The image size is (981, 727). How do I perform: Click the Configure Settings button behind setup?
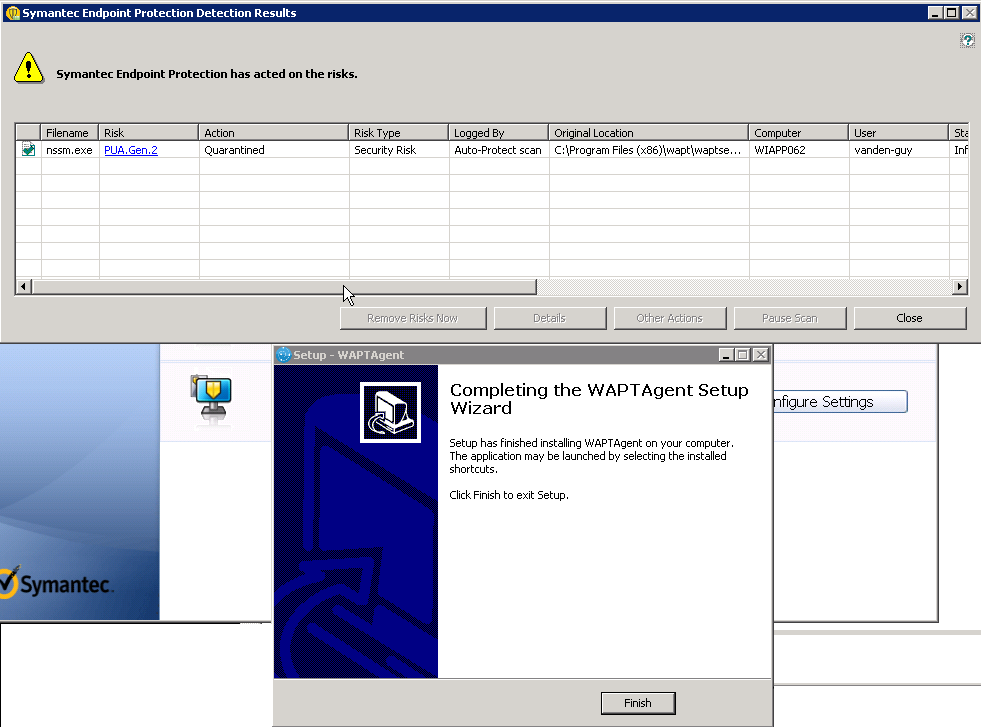(x=840, y=402)
